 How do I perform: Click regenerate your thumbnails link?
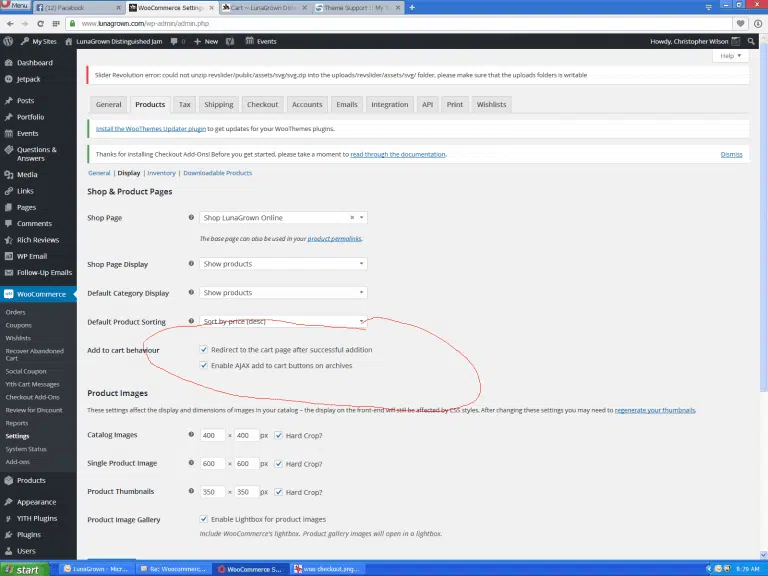pos(655,410)
